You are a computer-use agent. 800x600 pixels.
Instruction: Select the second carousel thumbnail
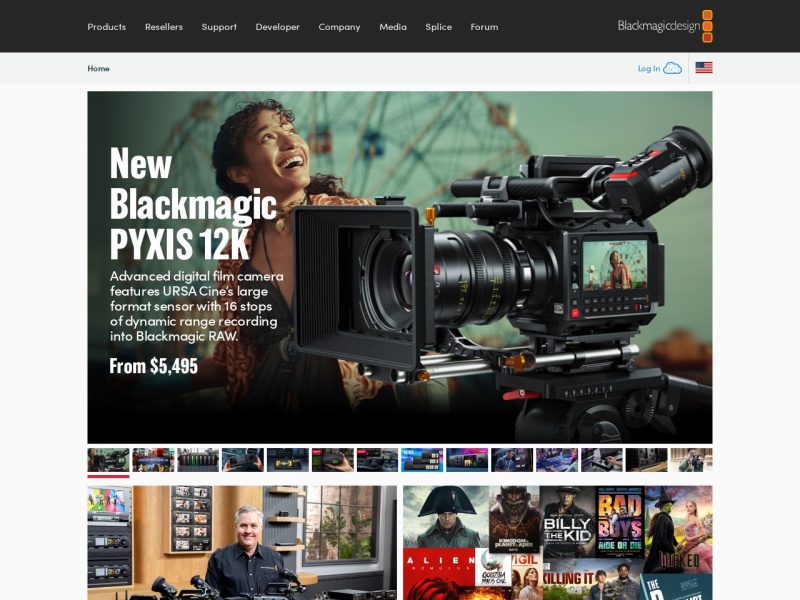click(x=153, y=460)
